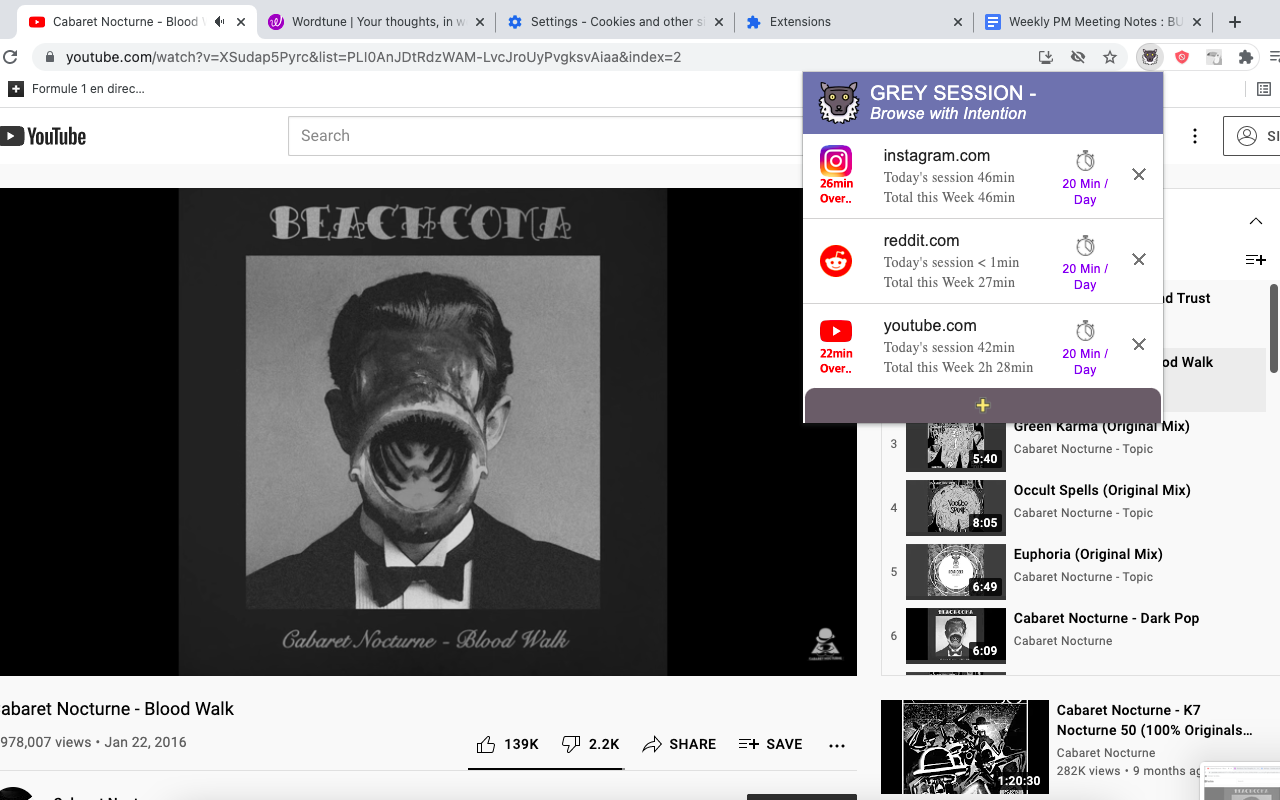Click the install app icon in address bar
1280x800 pixels.
coord(1046,57)
